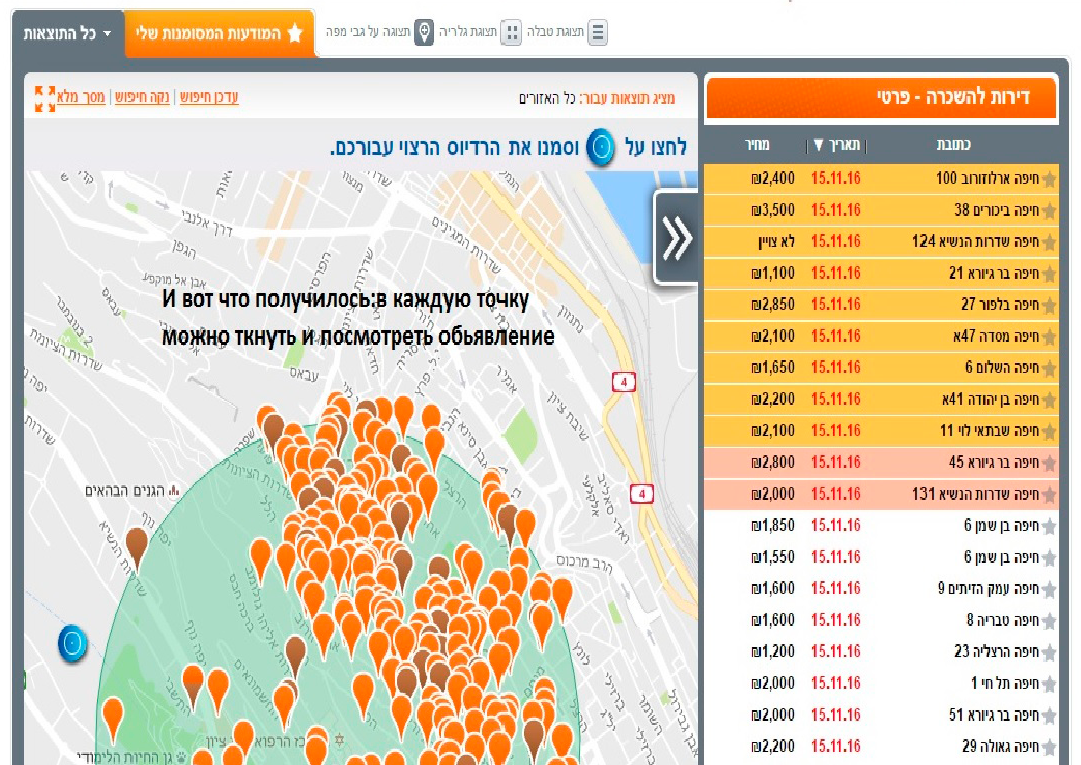Click the דירות להשכרה - פרטי header tab
The width and height of the screenshot is (1081, 765).
(880, 98)
